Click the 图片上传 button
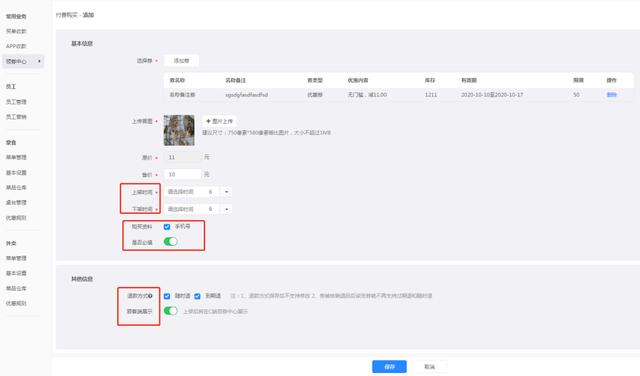The width and height of the screenshot is (640, 376). click(219, 121)
